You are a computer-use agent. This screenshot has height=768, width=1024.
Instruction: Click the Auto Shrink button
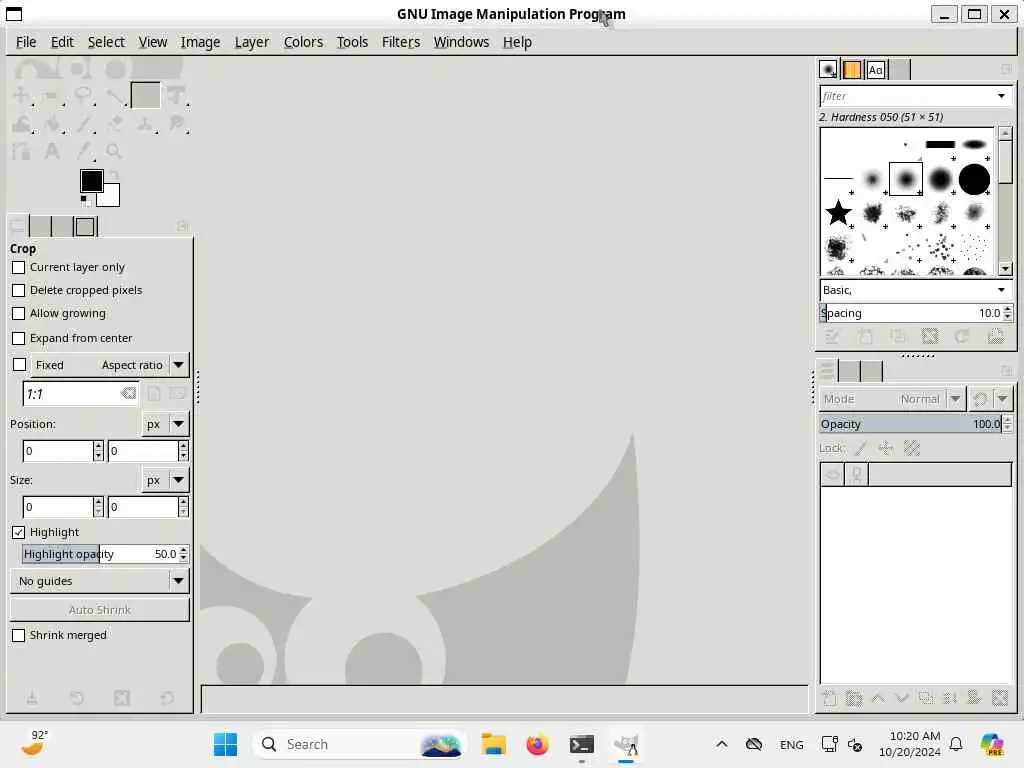coord(100,610)
